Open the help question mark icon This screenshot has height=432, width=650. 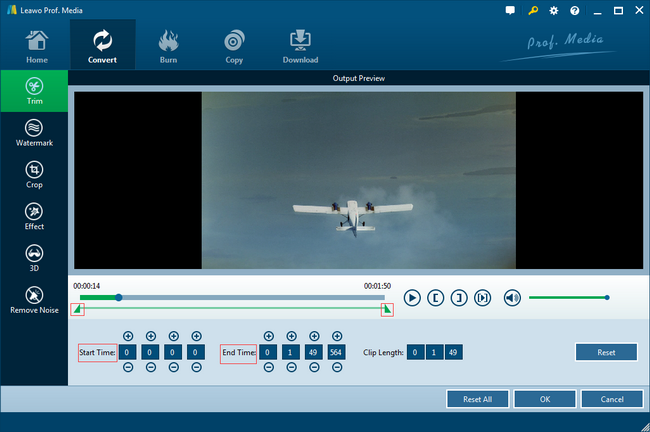click(x=574, y=10)
